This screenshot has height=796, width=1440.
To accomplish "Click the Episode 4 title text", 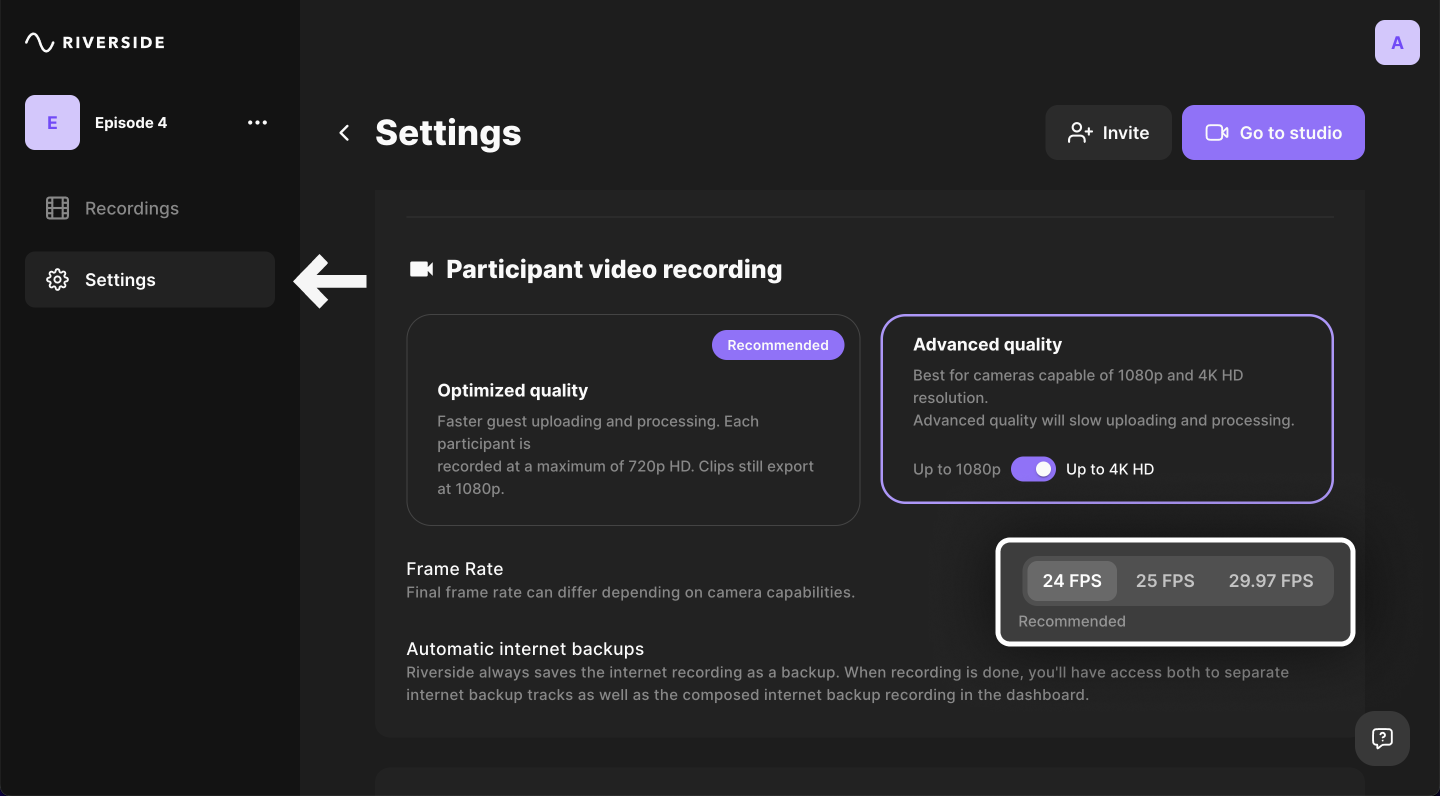I will (131, 123).
